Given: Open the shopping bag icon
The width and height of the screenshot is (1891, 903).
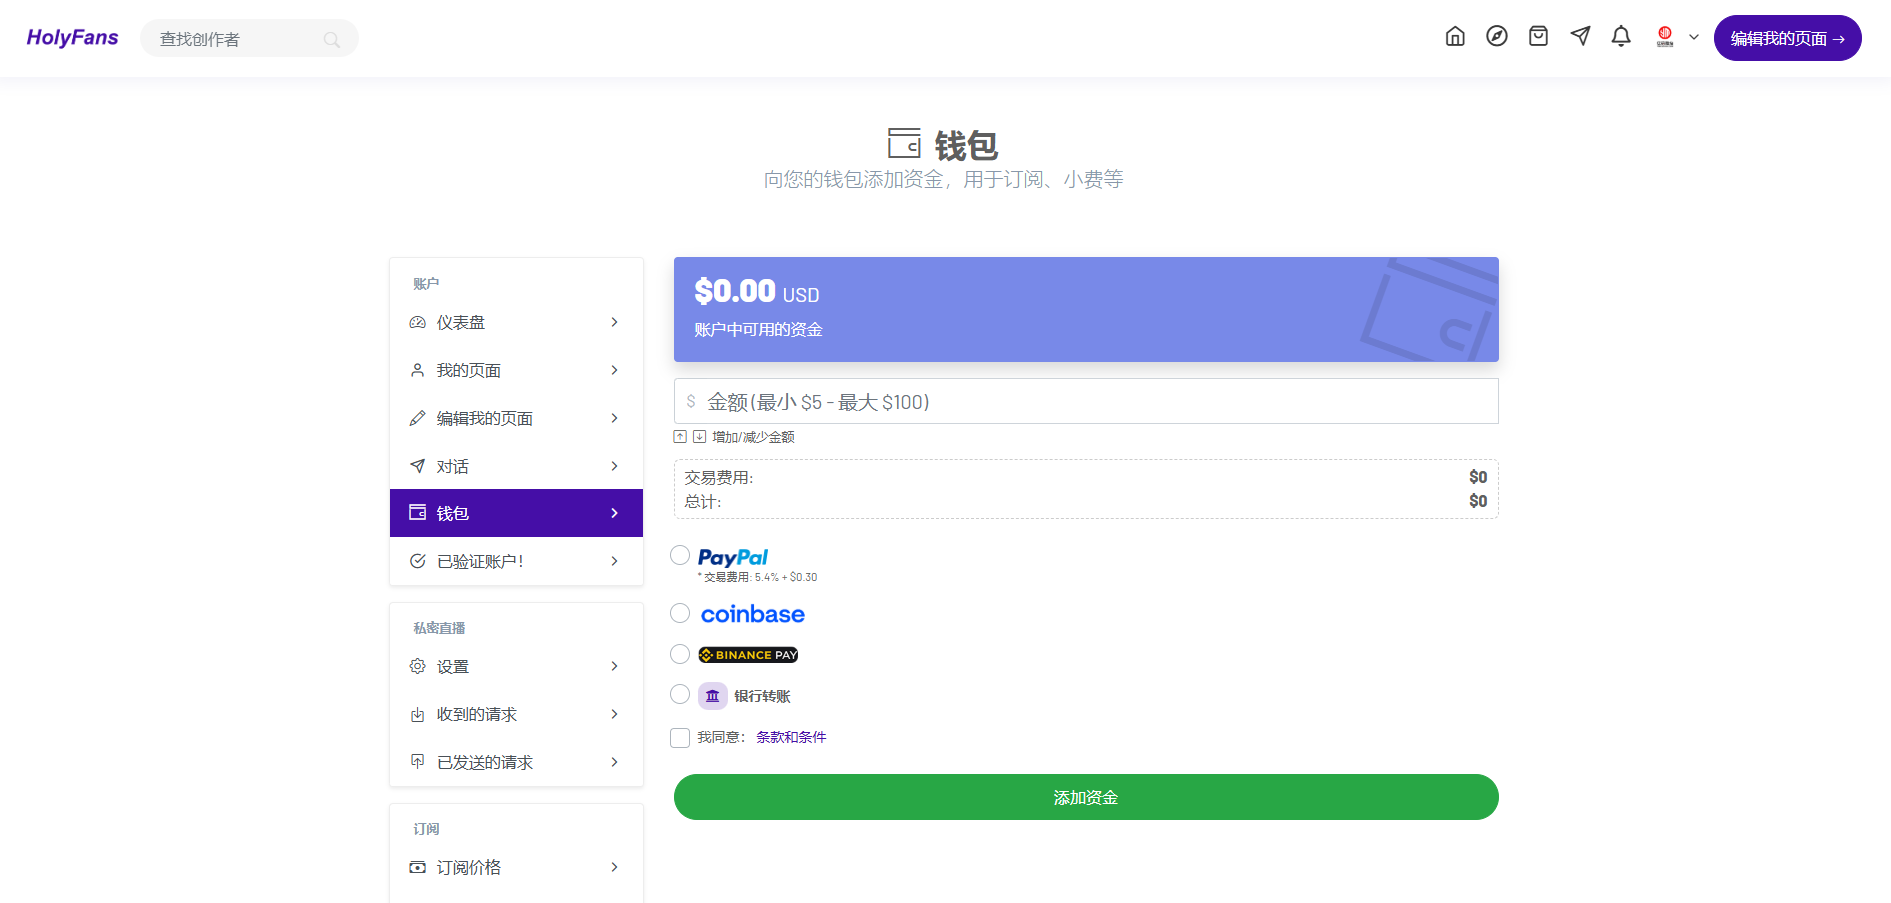Looking at the screenshot, I should tap(1538, 36).
